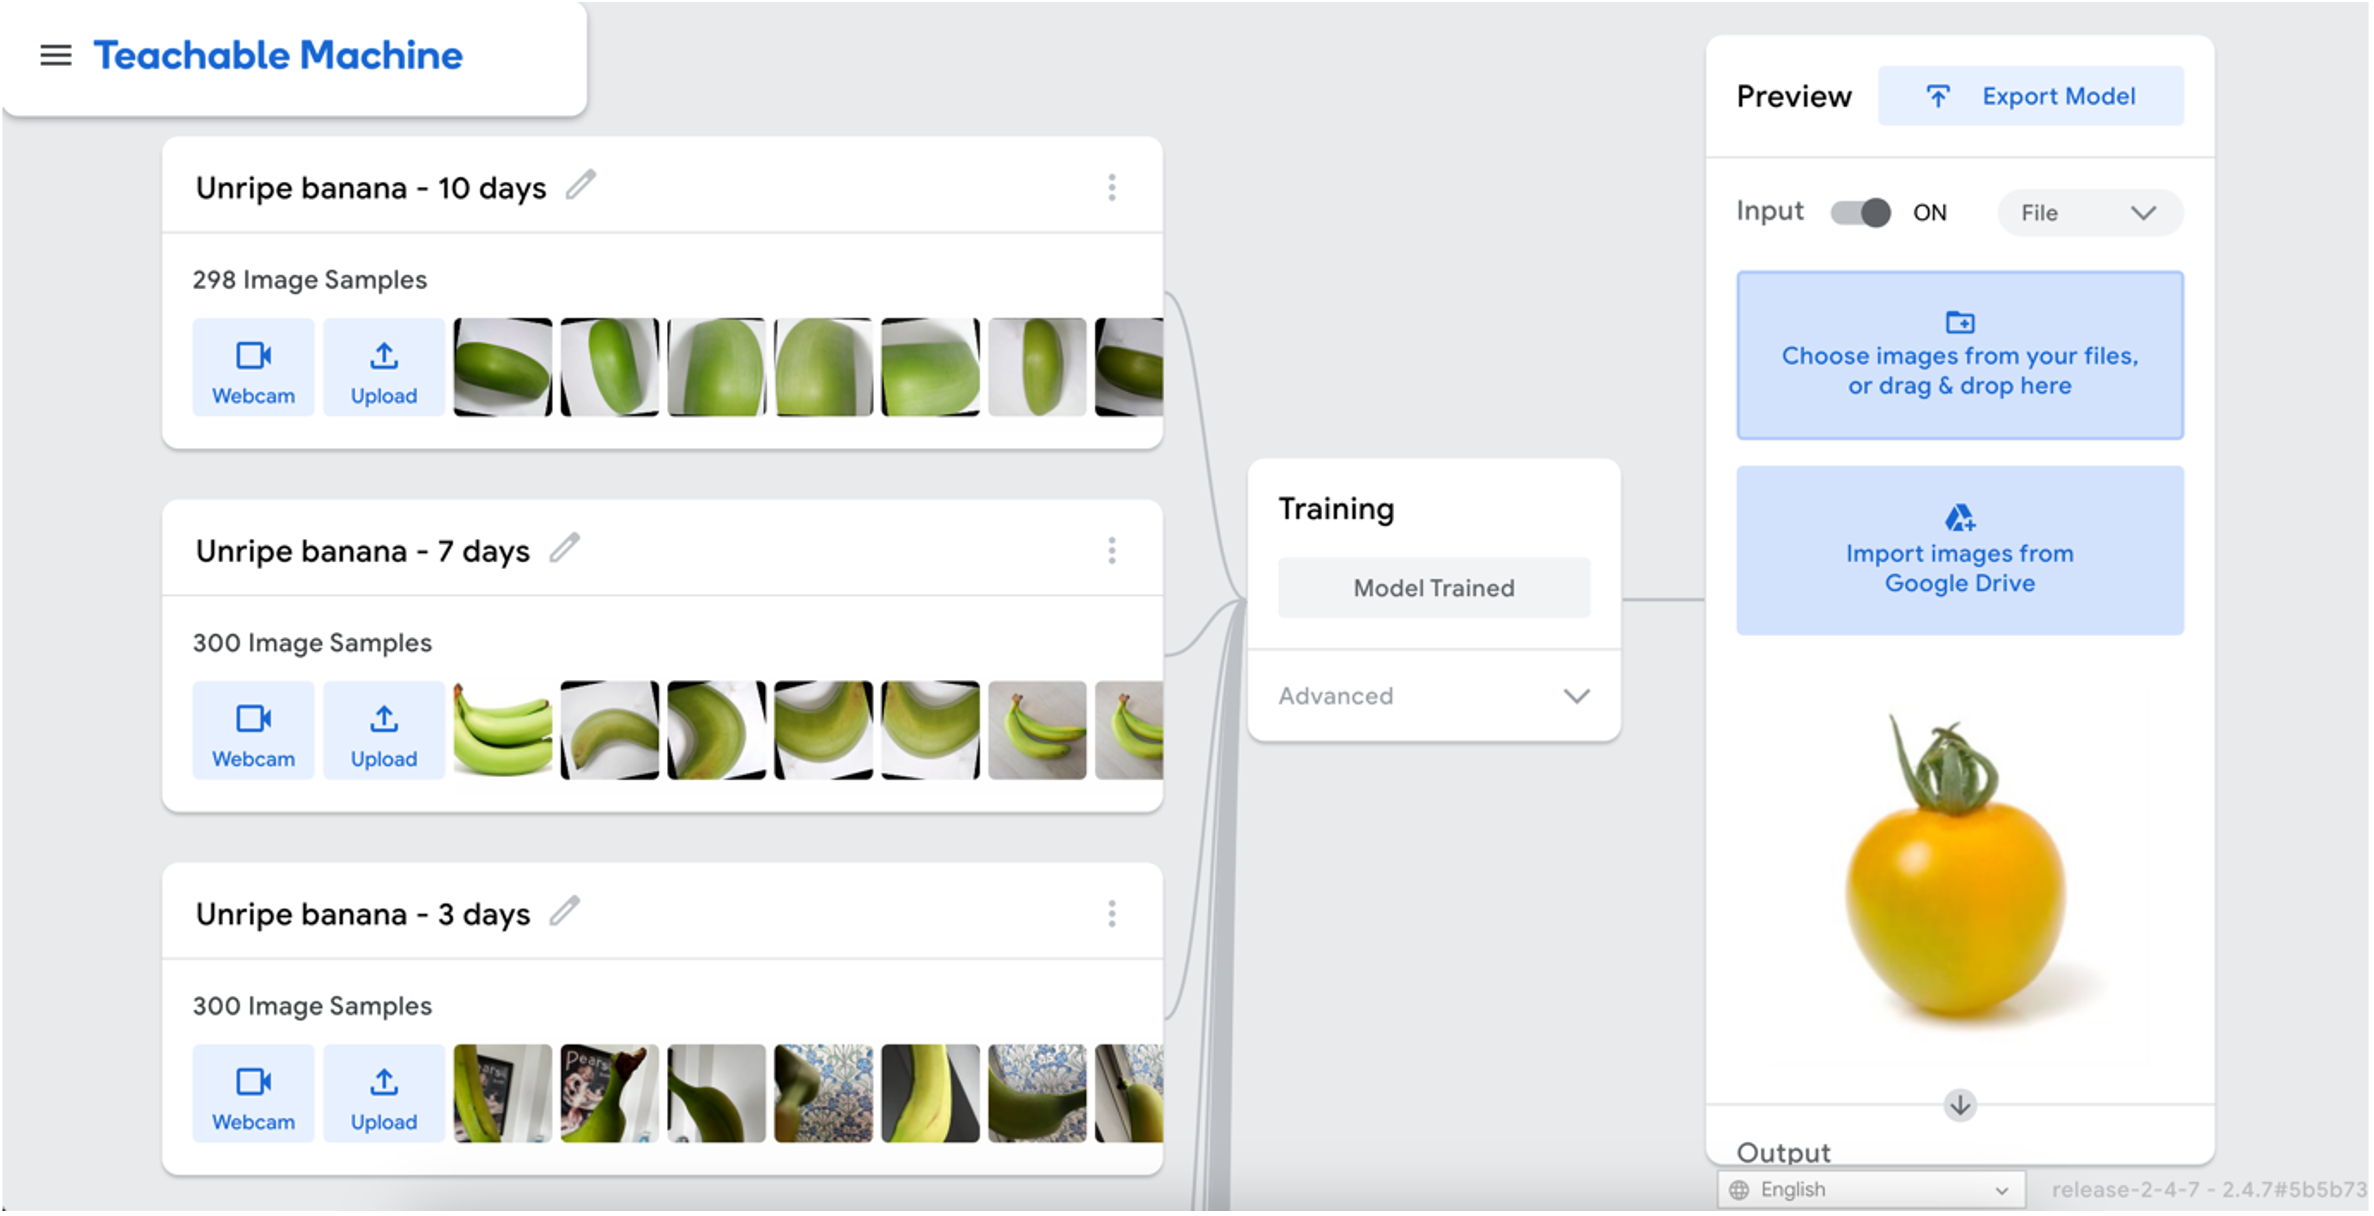Open the hamburger main menu
Image resolution: width=2374 pixels, height=1216 pixels.
(x=56, y=55)
